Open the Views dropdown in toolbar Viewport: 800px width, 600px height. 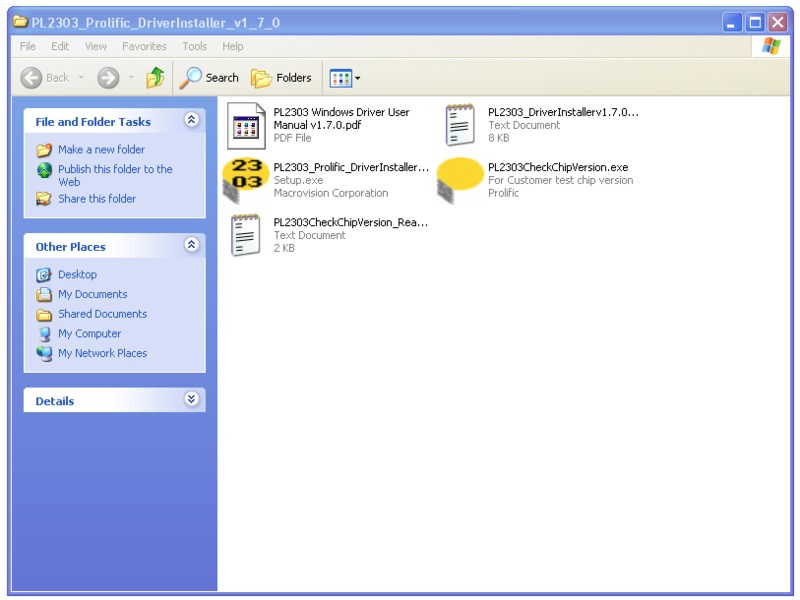click(x=345, y=78)
